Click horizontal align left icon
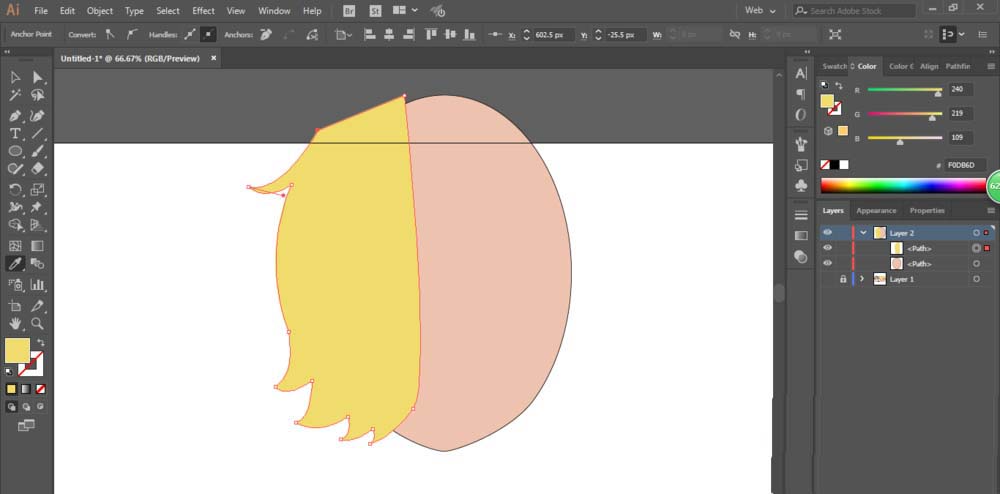 [369, 34]
